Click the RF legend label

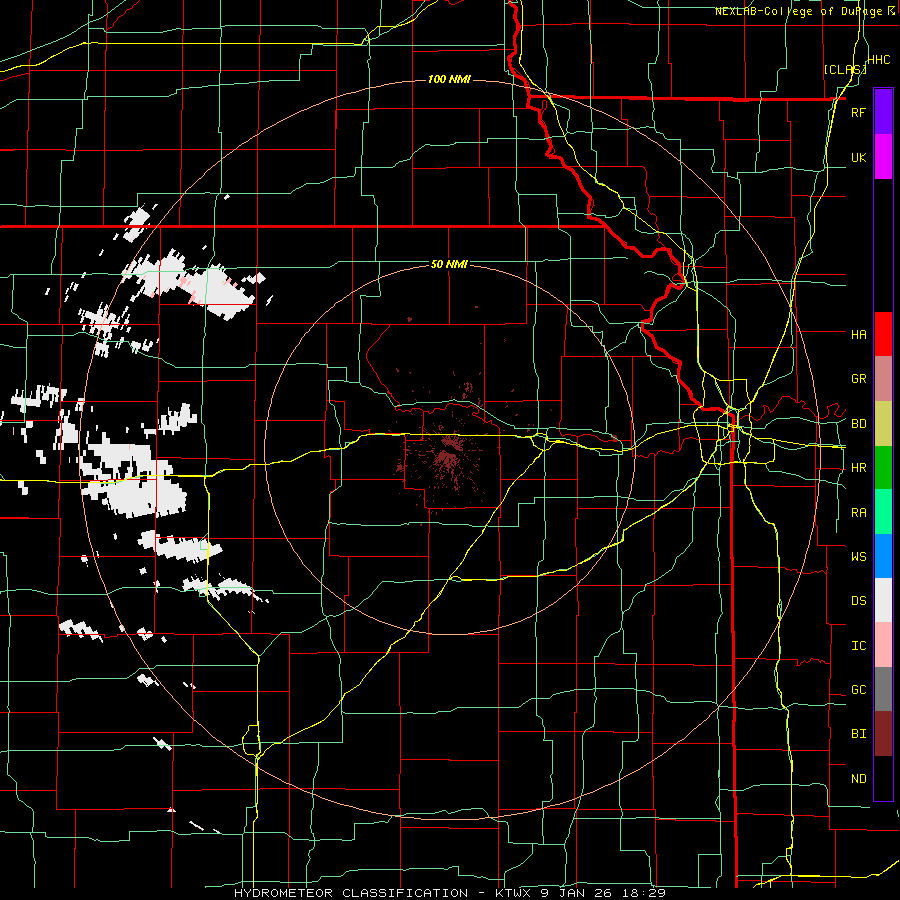(x=858, y=112)
